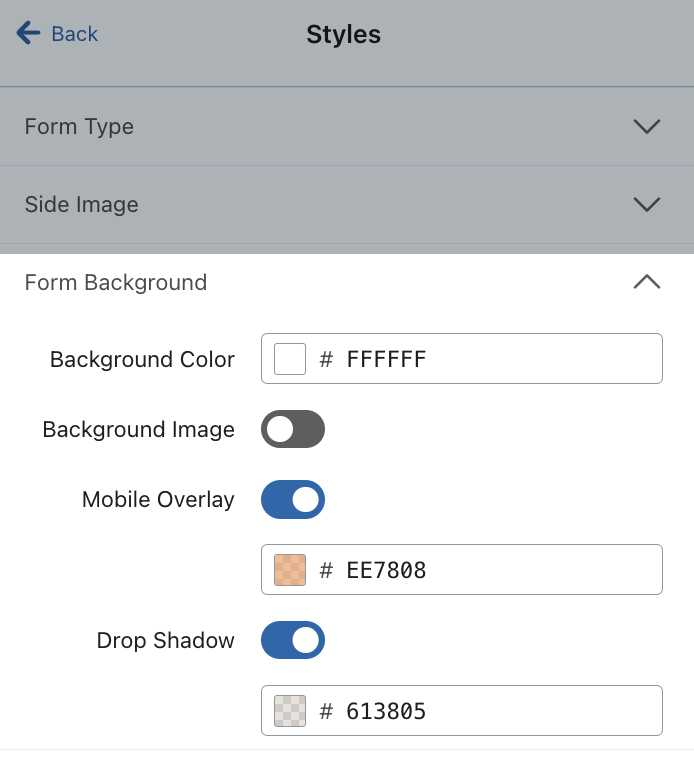Expand the Form Type section chevron

647,127
